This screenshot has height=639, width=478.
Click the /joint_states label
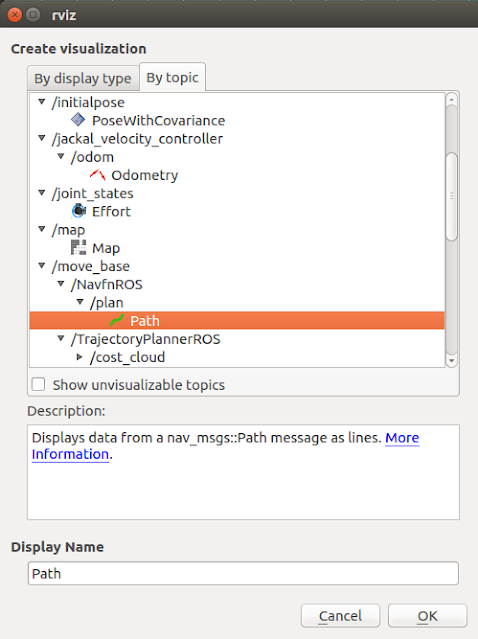tap(93, 194)
